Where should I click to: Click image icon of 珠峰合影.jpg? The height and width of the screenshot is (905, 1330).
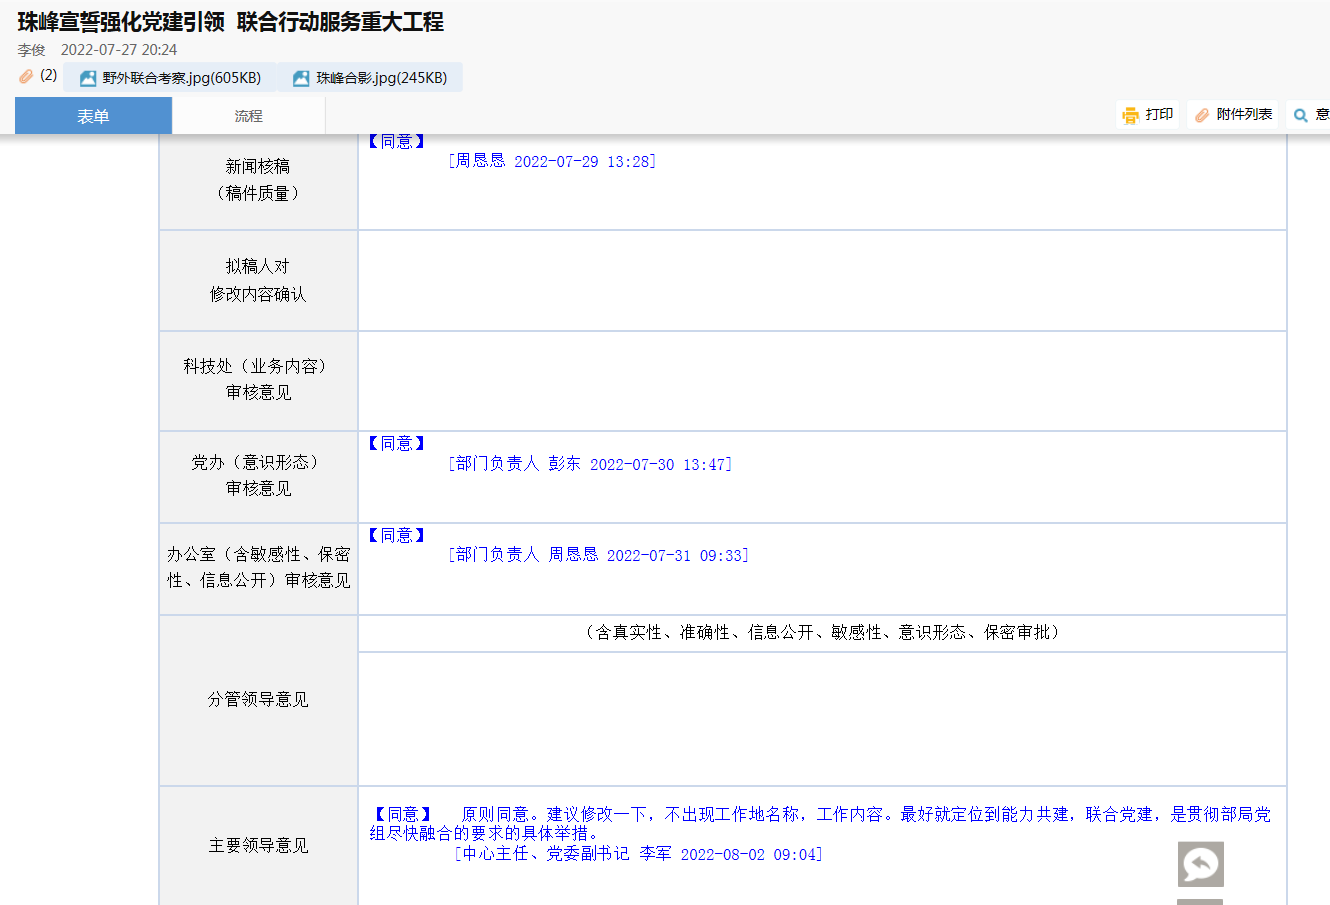tap(301, 78)
